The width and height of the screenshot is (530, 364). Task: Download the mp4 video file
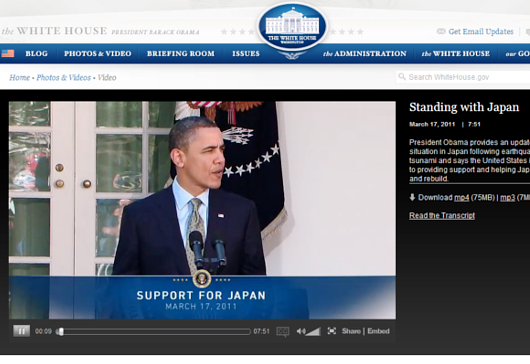(461, 197)
